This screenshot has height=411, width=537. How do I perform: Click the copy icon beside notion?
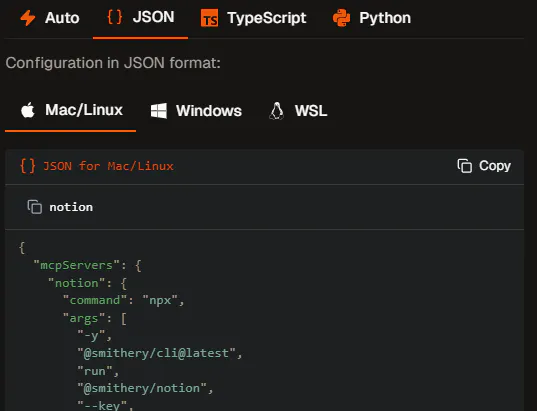click(x=35, y=207)
